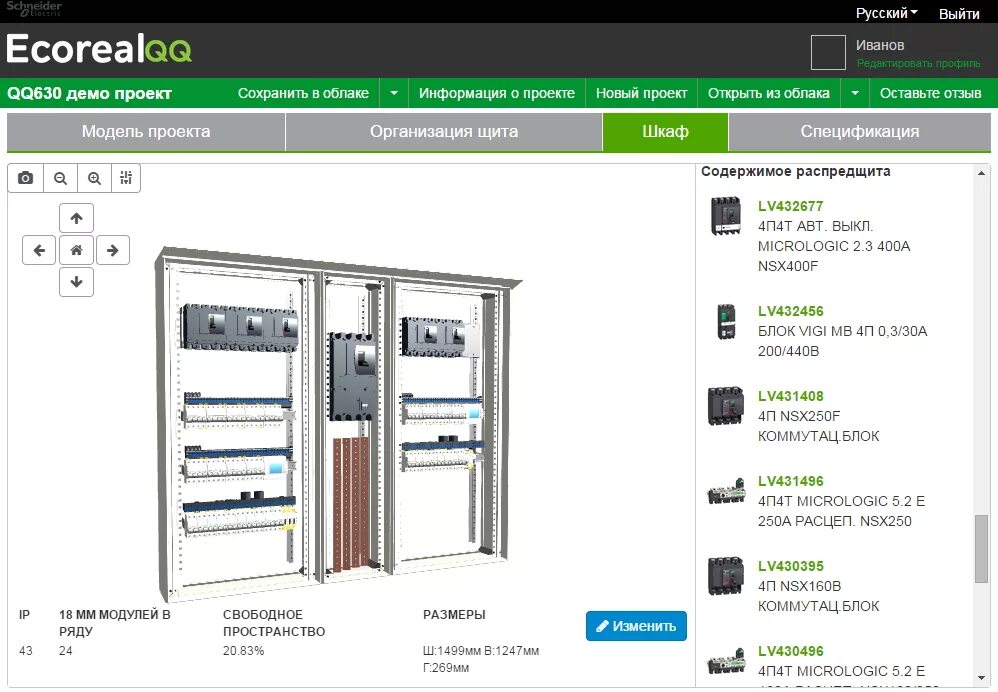Click the modules per row value 24
This screenshot has width=998, height=692.
(x=66, y=651)
